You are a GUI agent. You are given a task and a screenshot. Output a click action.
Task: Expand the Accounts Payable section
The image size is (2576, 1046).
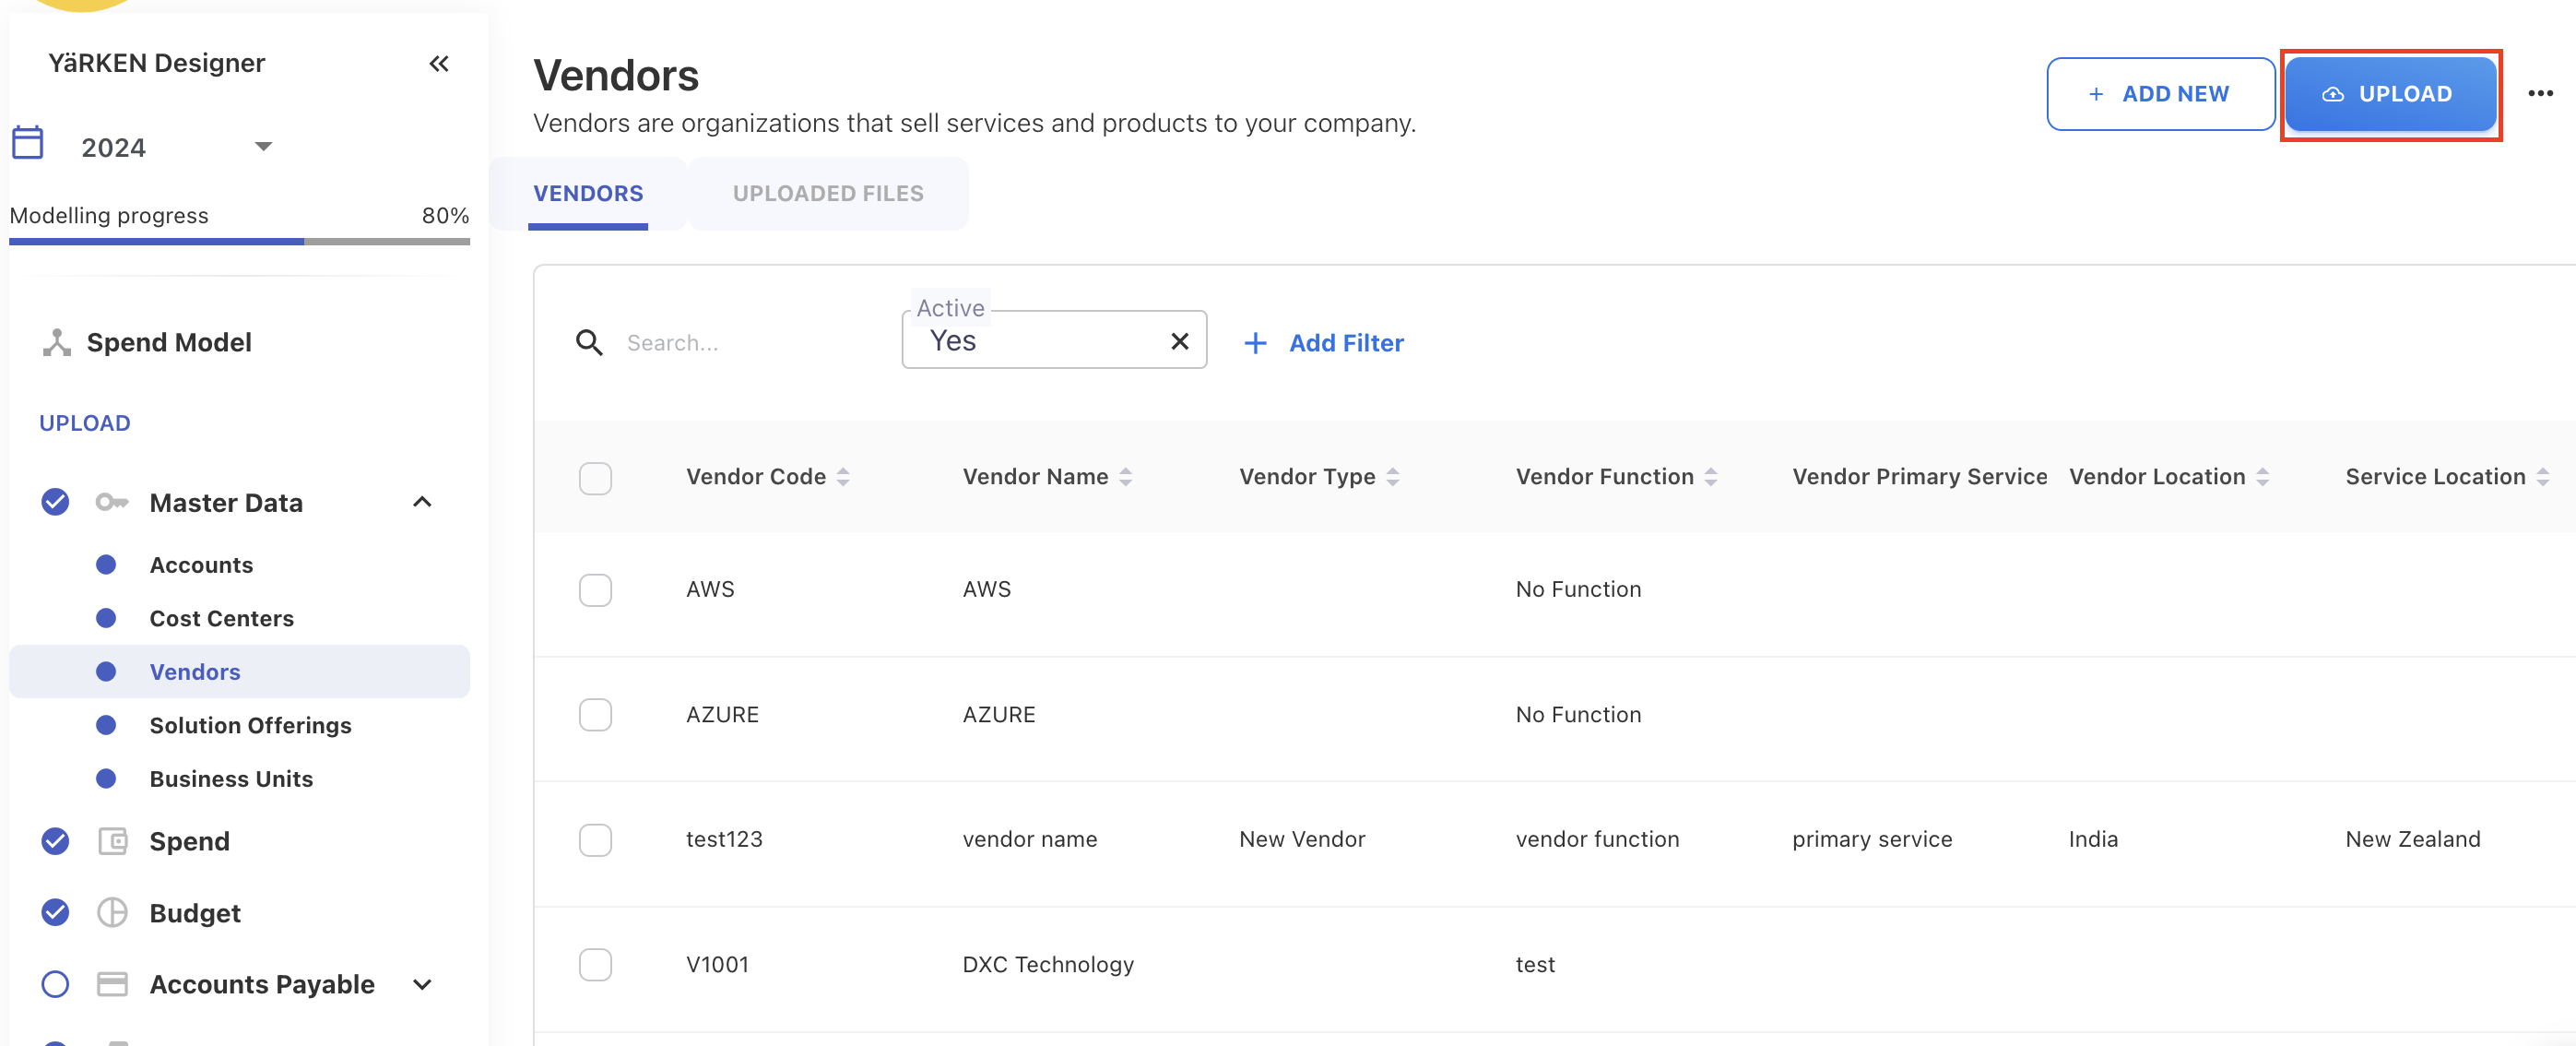(x=422, y=984)
